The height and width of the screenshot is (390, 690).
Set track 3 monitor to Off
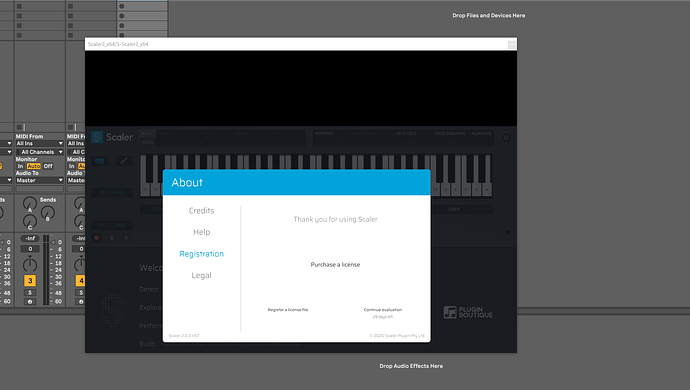tap(48, 166)
